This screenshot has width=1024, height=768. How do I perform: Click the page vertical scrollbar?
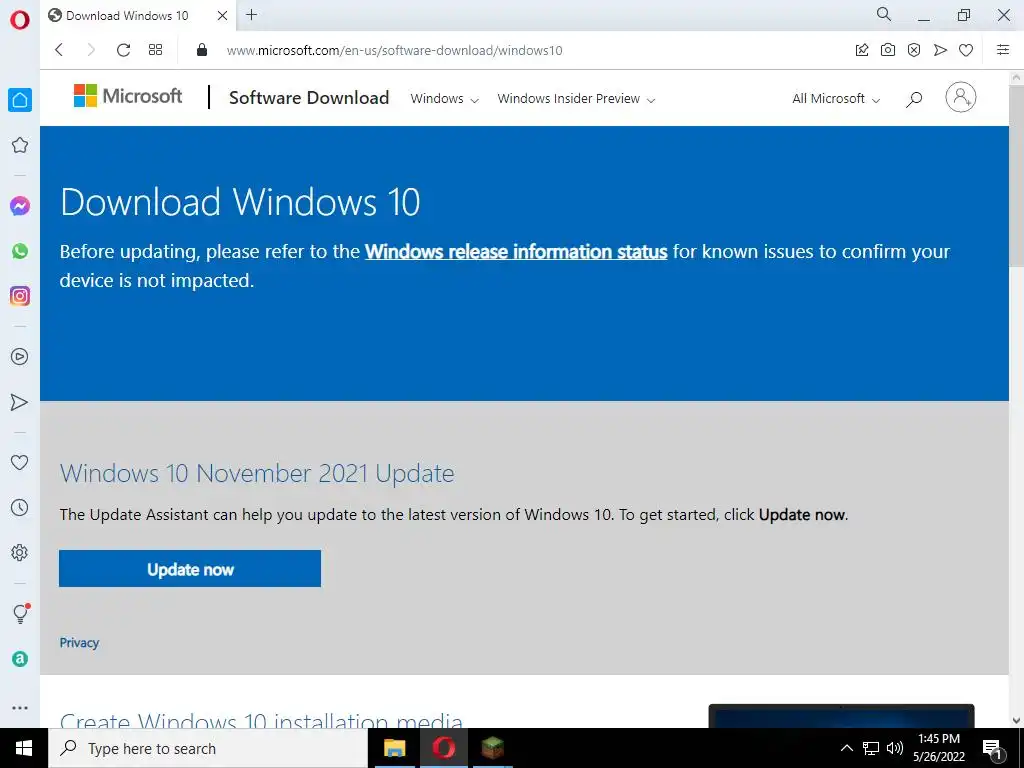tap(1016, 176)
